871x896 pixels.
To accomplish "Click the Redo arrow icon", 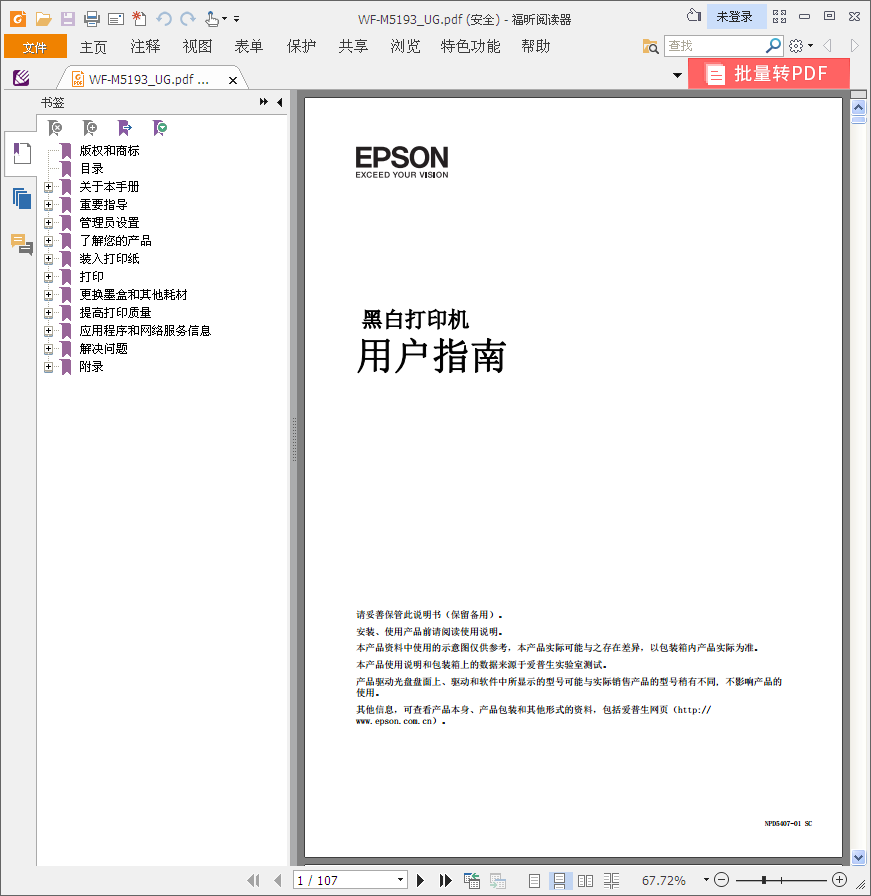I will pos(187,19).
